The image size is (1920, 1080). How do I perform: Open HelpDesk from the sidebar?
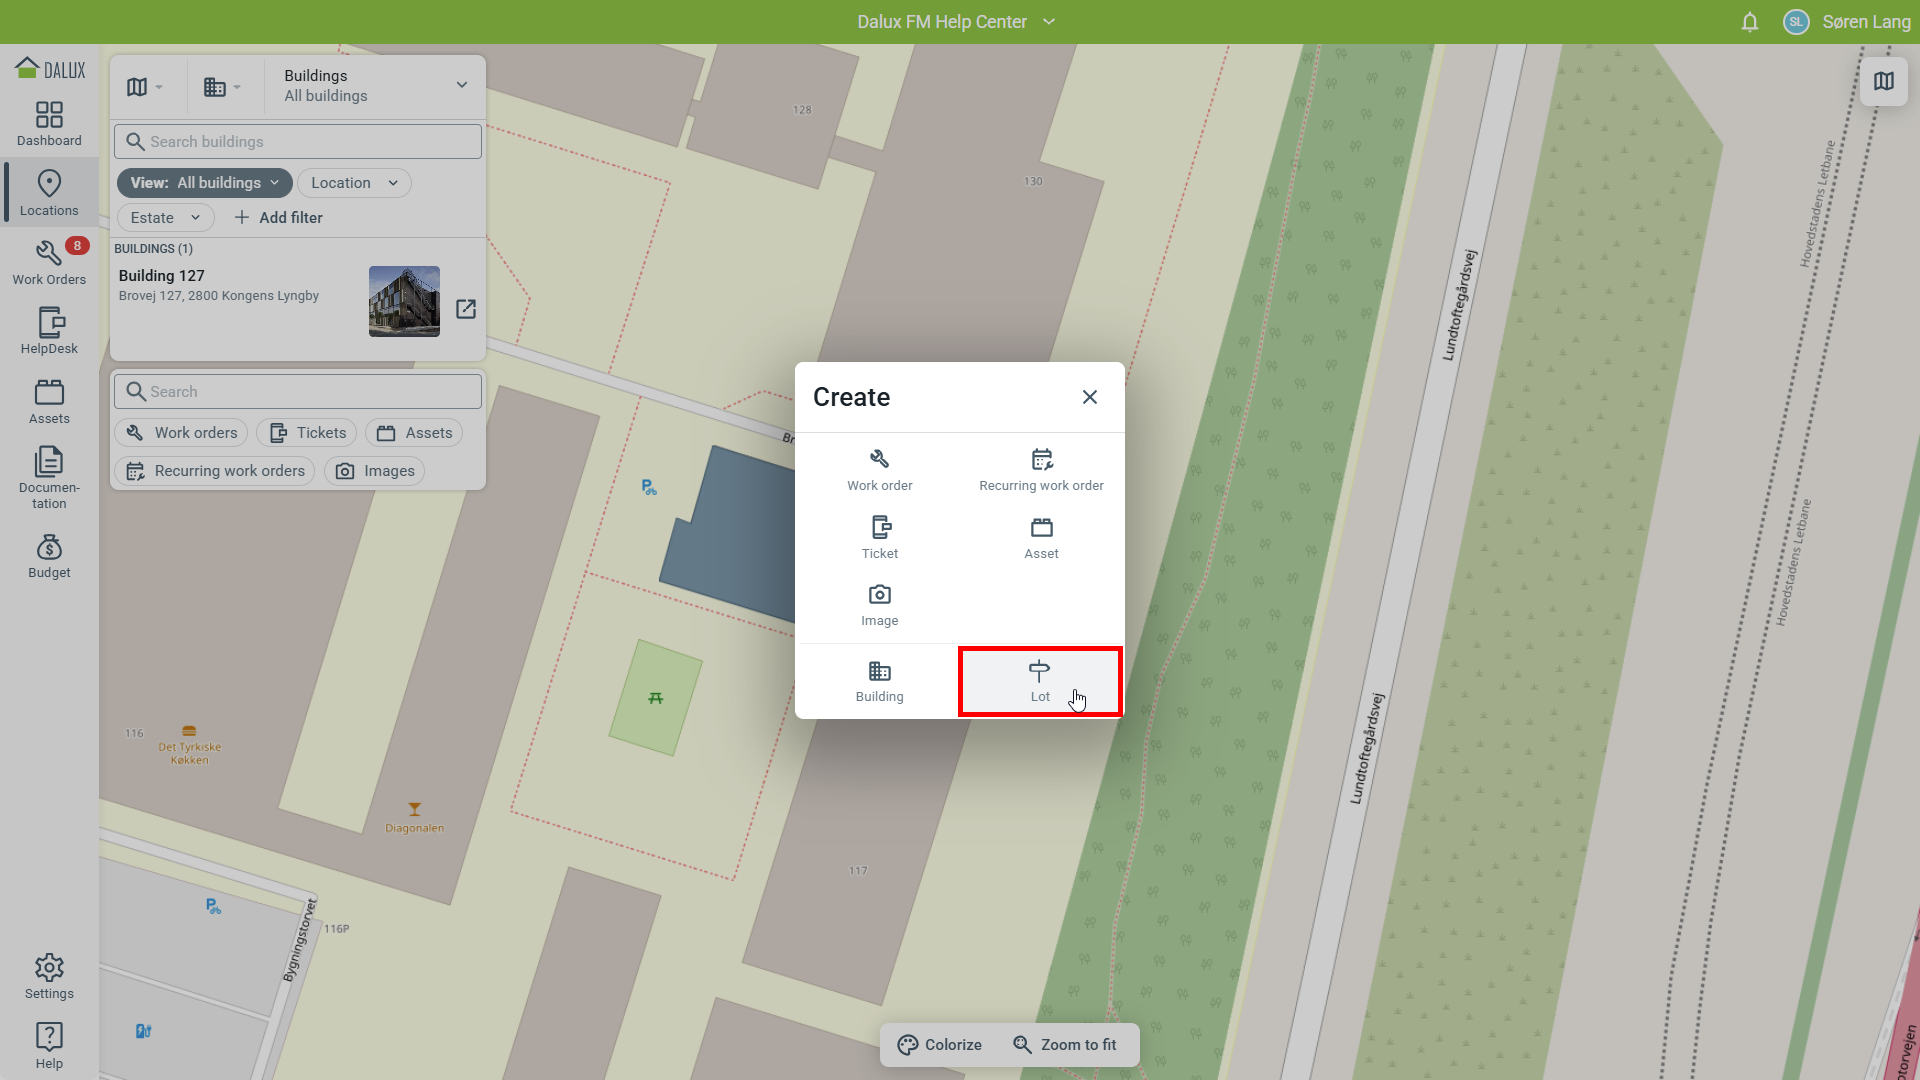pyautogui.click(x=49, y=331)
